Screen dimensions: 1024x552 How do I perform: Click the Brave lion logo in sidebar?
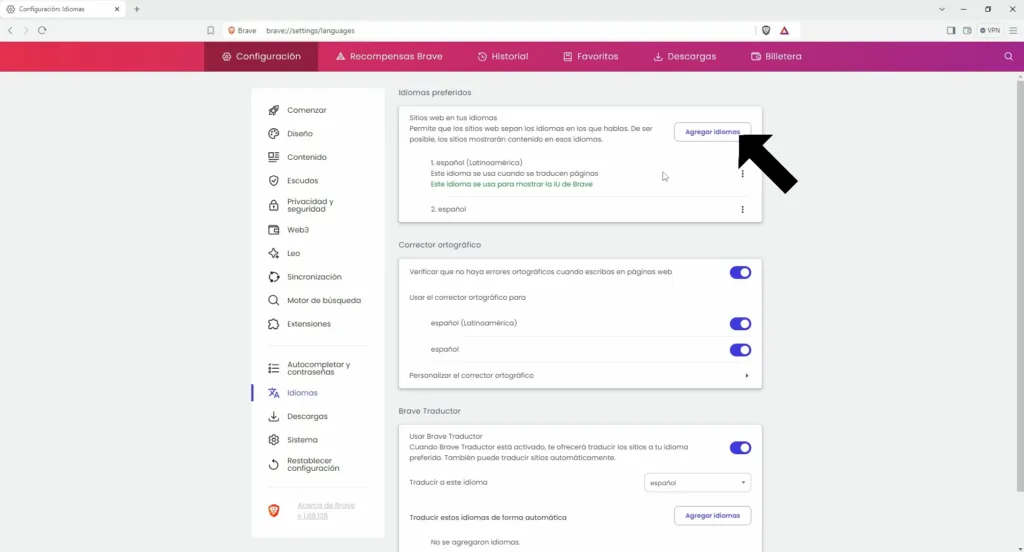(x=274, y=511)
